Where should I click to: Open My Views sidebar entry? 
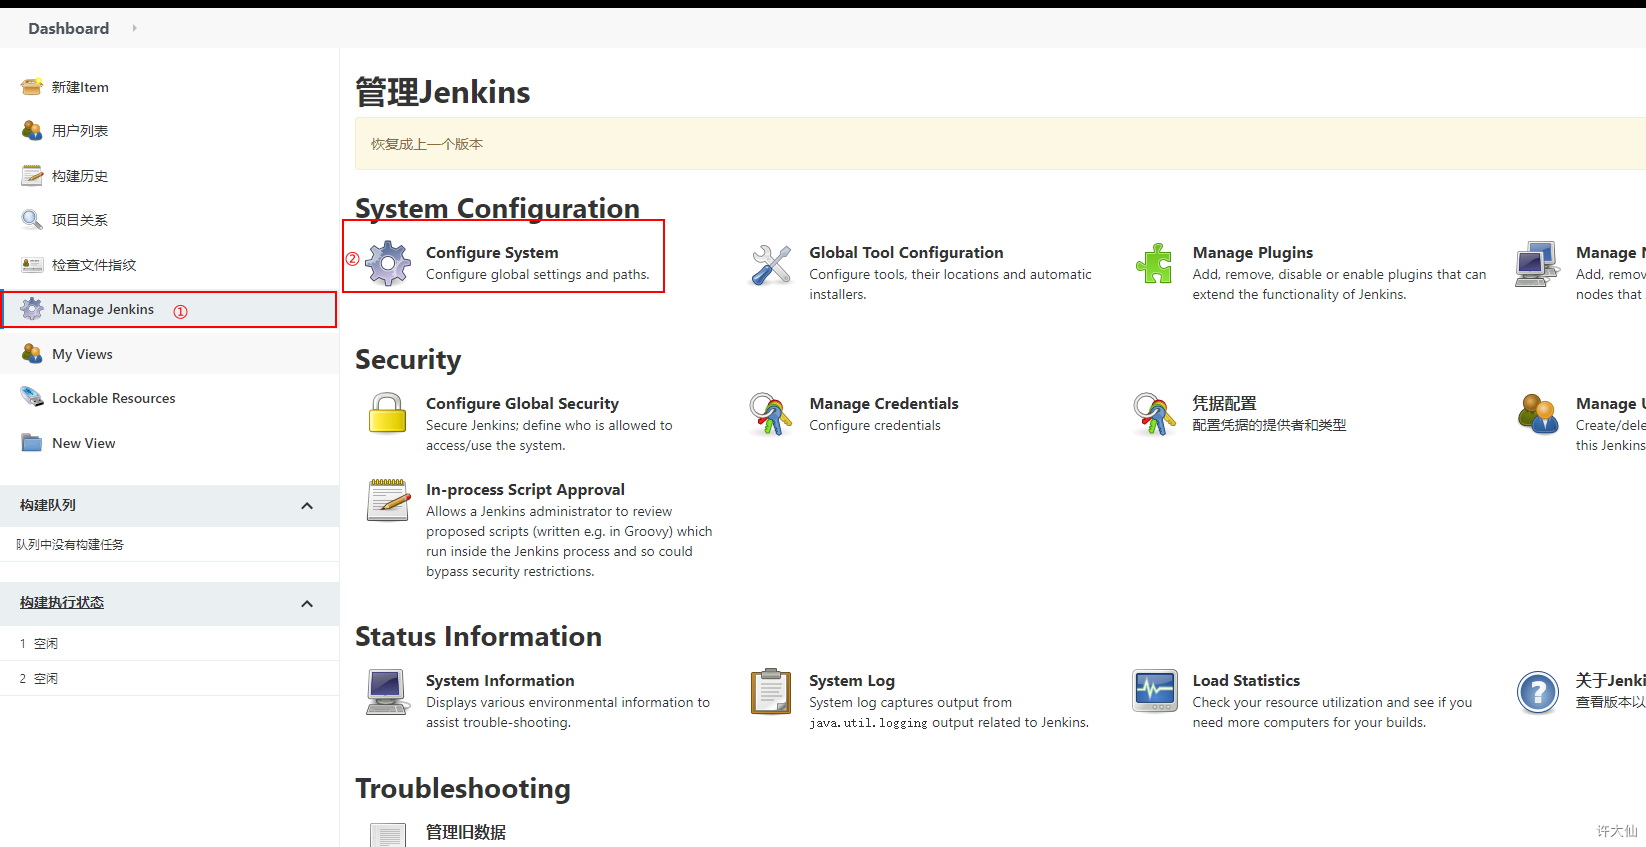click(82, 354)
